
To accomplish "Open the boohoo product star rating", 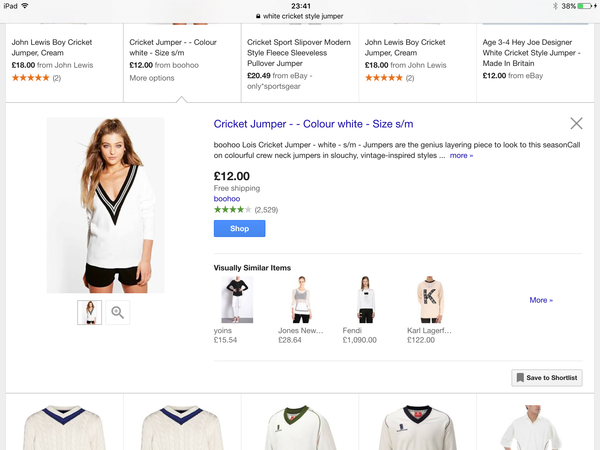I will (x=233, y=210).
